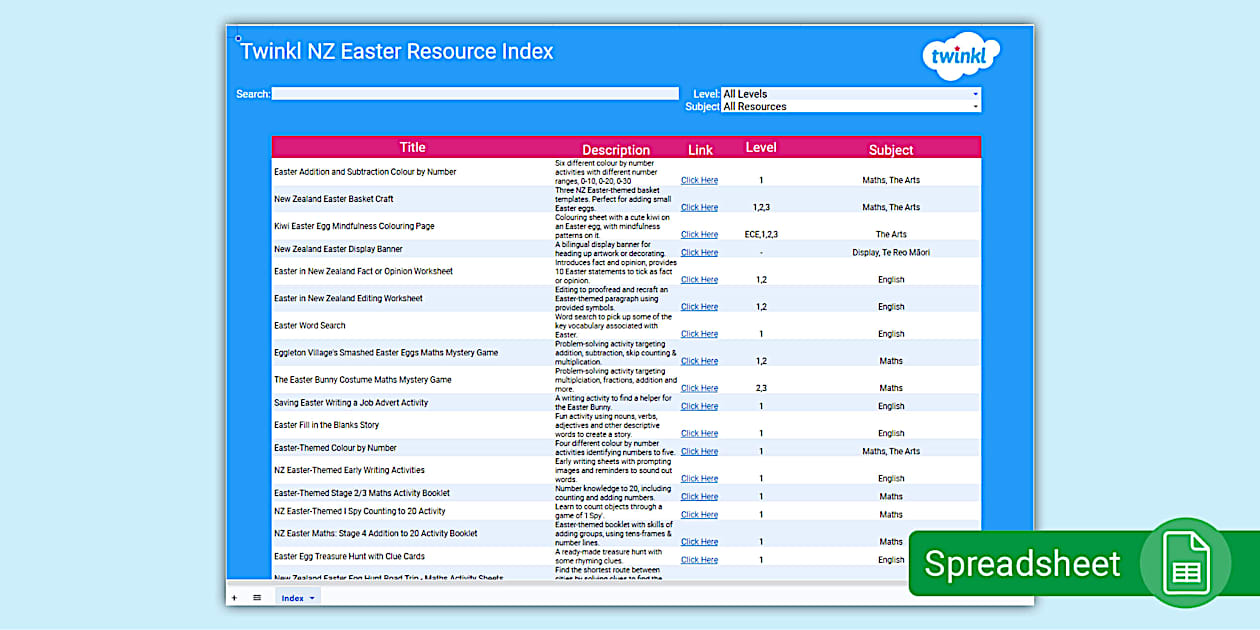This screenshot has height=630, width=1260.
Task: Select the Title header cell
Action: click(412, 146)
